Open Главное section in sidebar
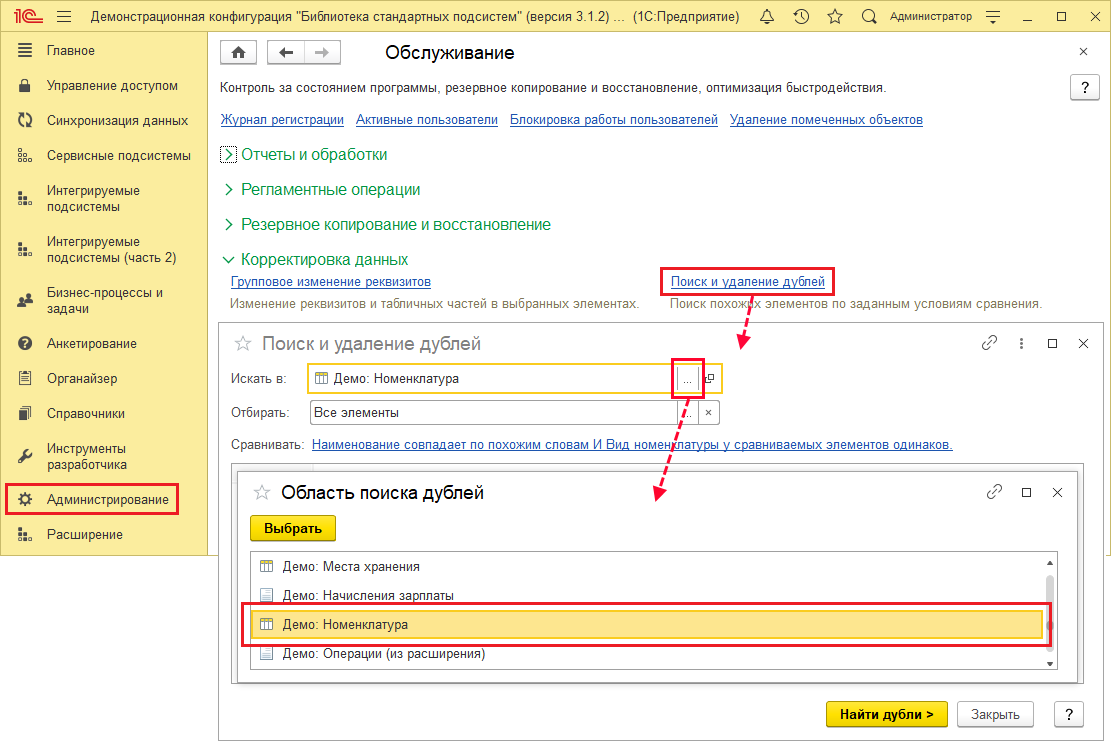The height and width of the screenshot is (742, 1113). pos(104,50)
